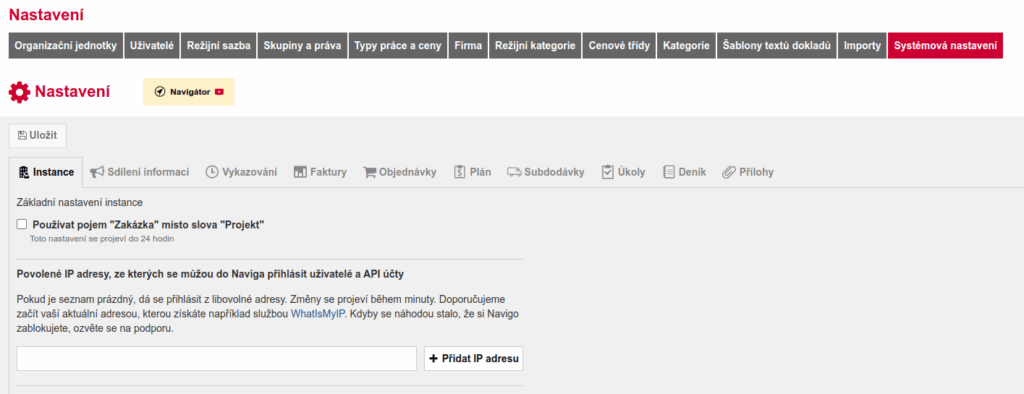Viewport: 1024px width, 394px height.
Task: Click the red settings gear icon
Action: point(20,92)
